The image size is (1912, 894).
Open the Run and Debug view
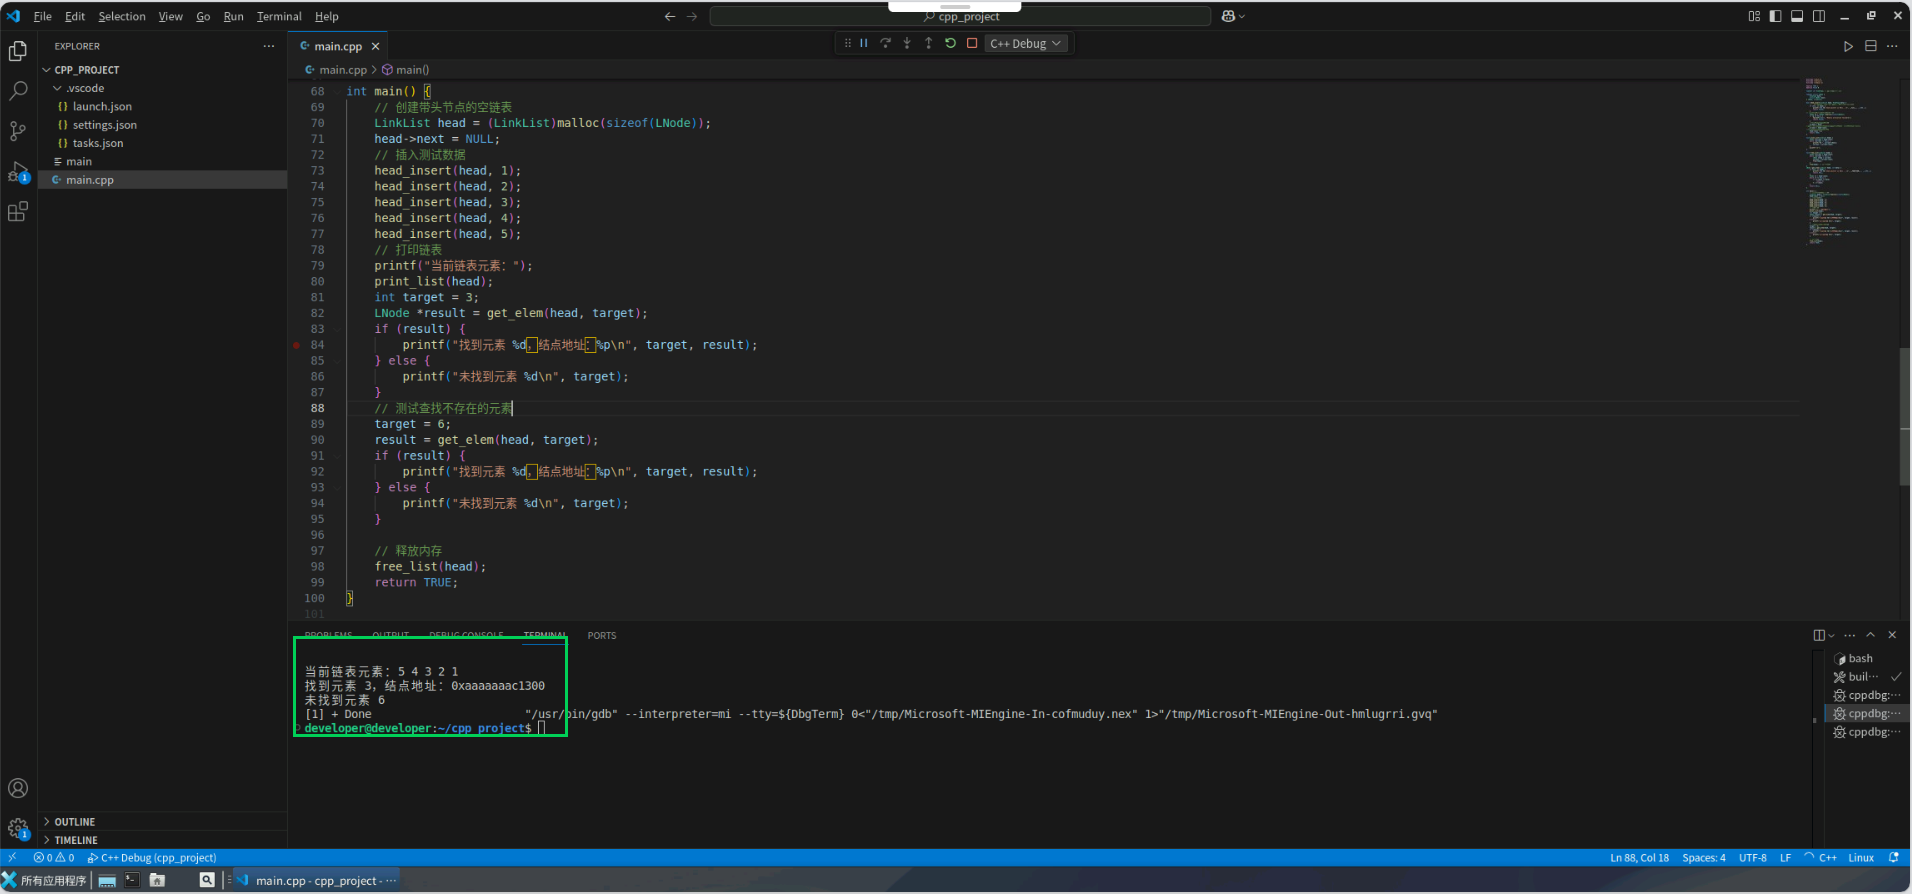pos(18,172)
